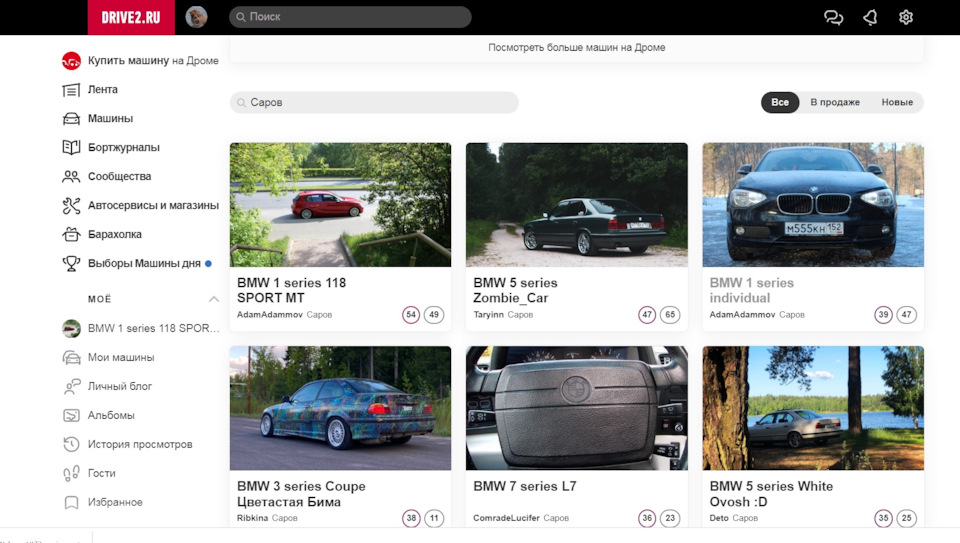Image resolution: width=960 pixels, height=543 pixels.
Task: Click the История просмотров clock icon
Action: (71, 444)
